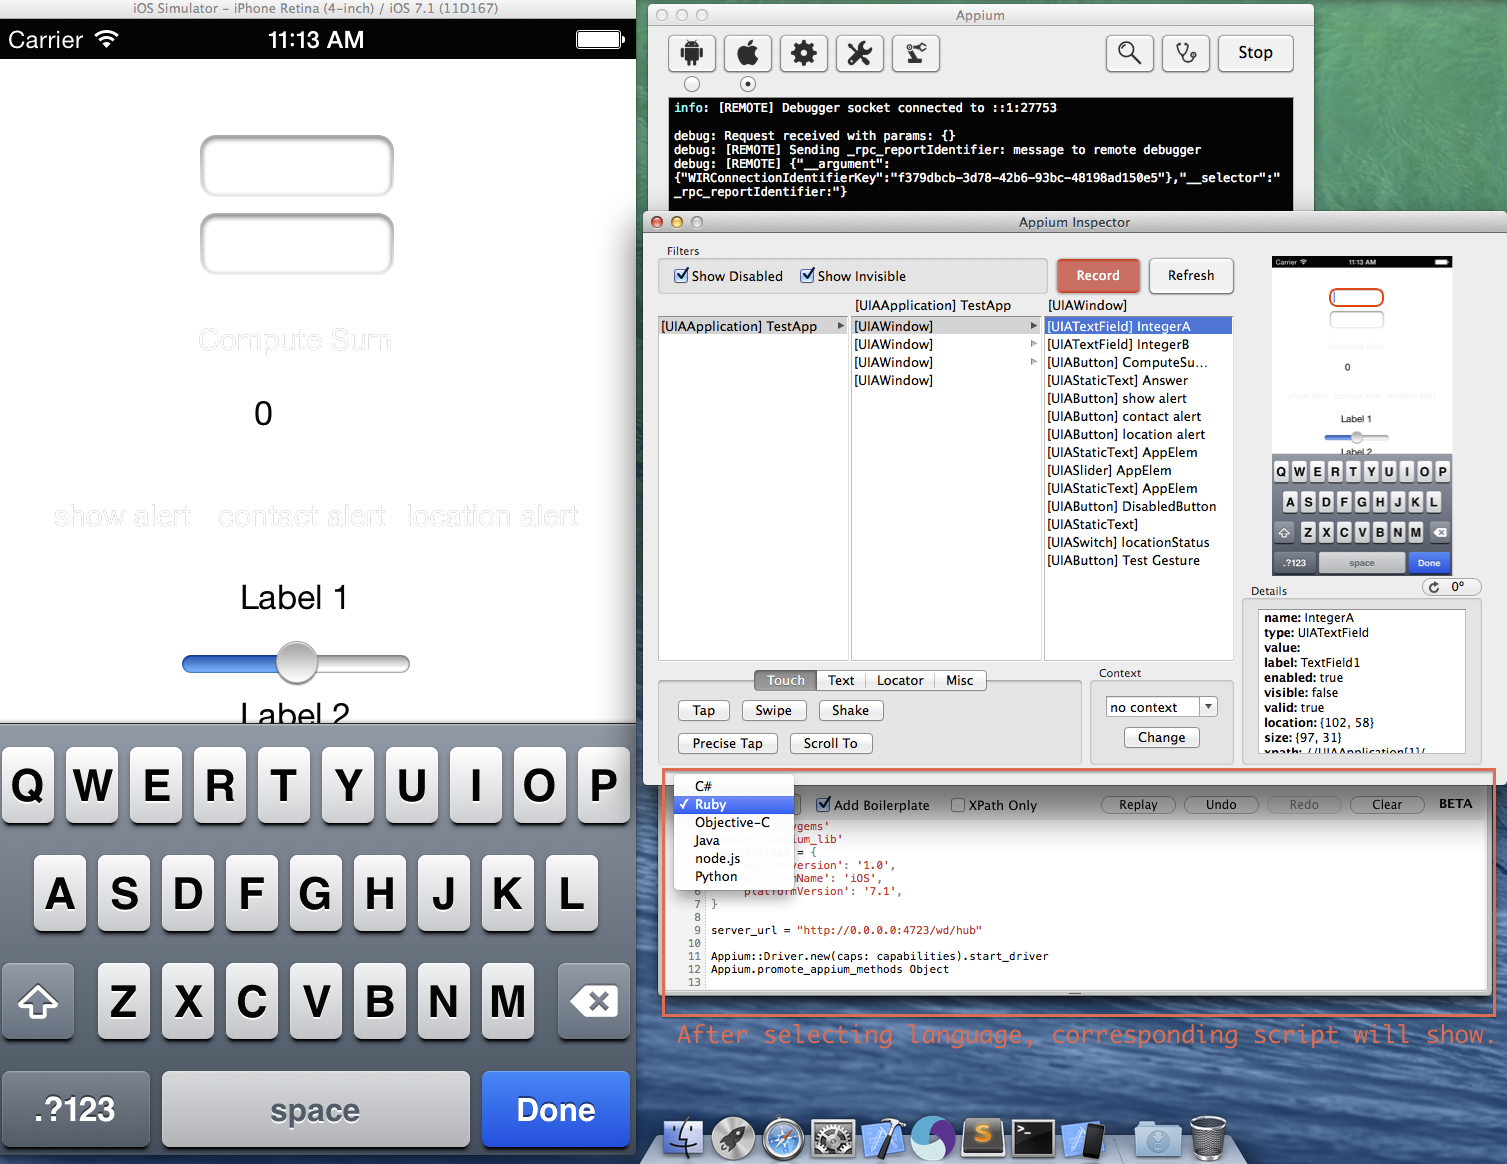Expand TestApp application in first tree column
1507x1164 pixels.
(841, 326)
